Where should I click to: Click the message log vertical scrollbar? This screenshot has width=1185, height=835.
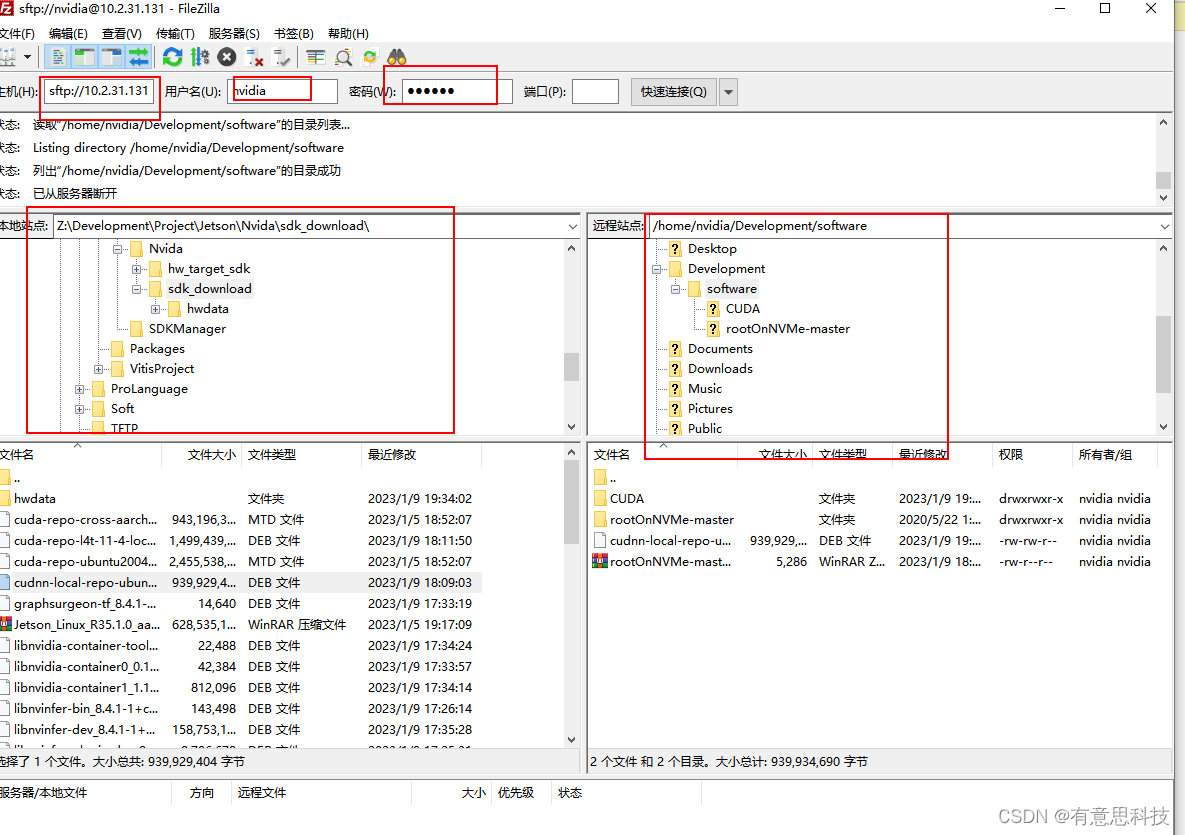click(x=1163, y=159)
